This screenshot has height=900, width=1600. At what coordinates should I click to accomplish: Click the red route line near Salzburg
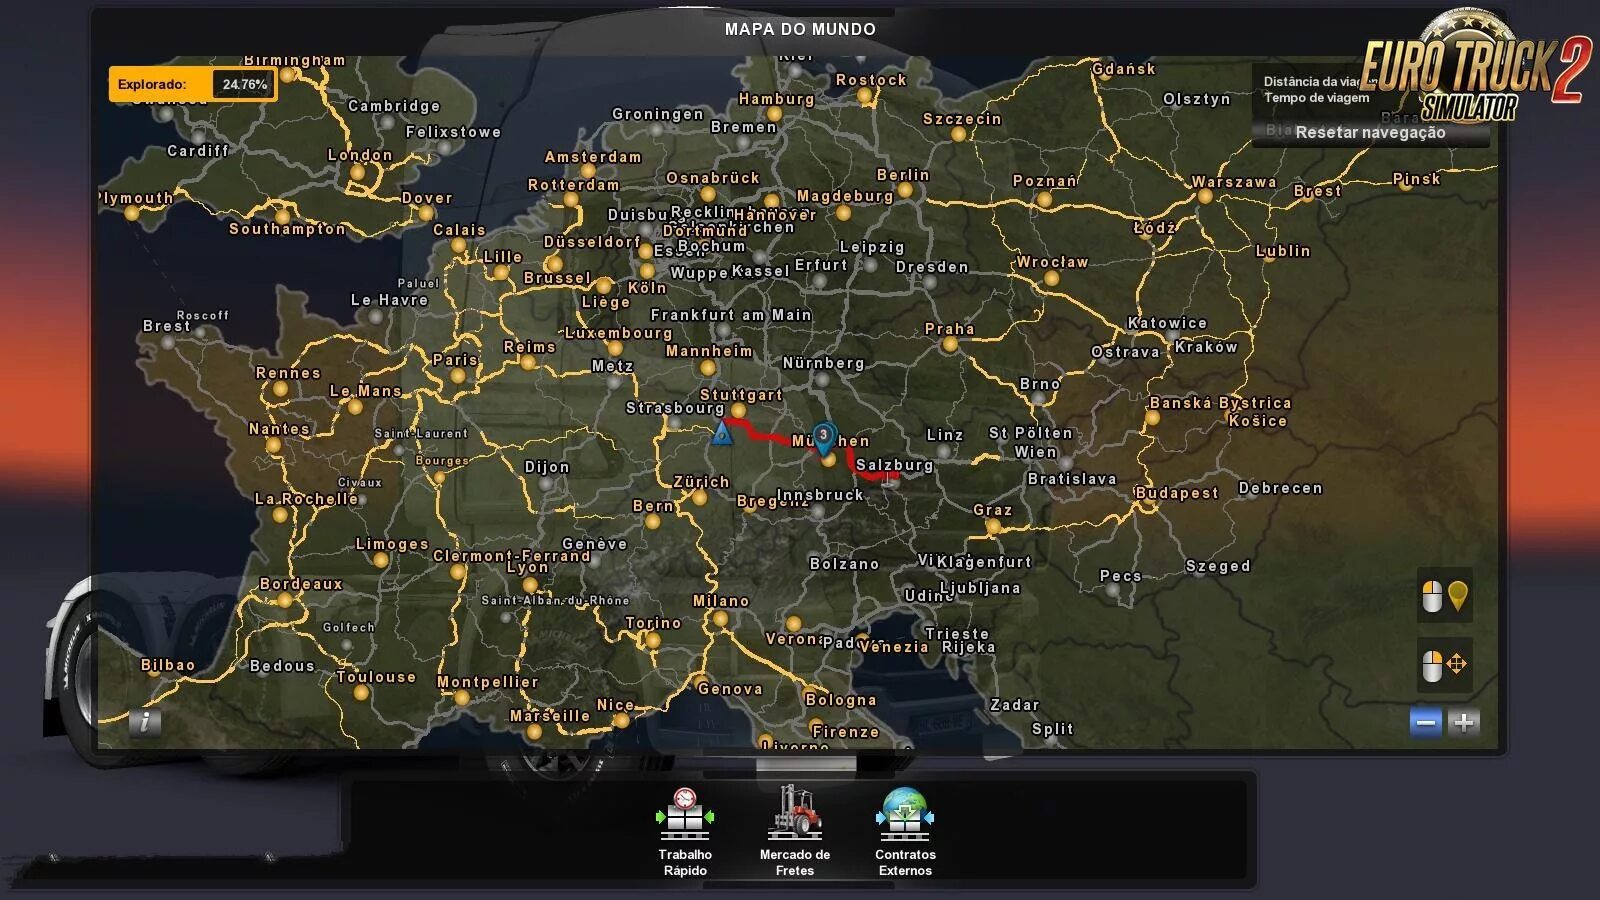click(869, 473)
